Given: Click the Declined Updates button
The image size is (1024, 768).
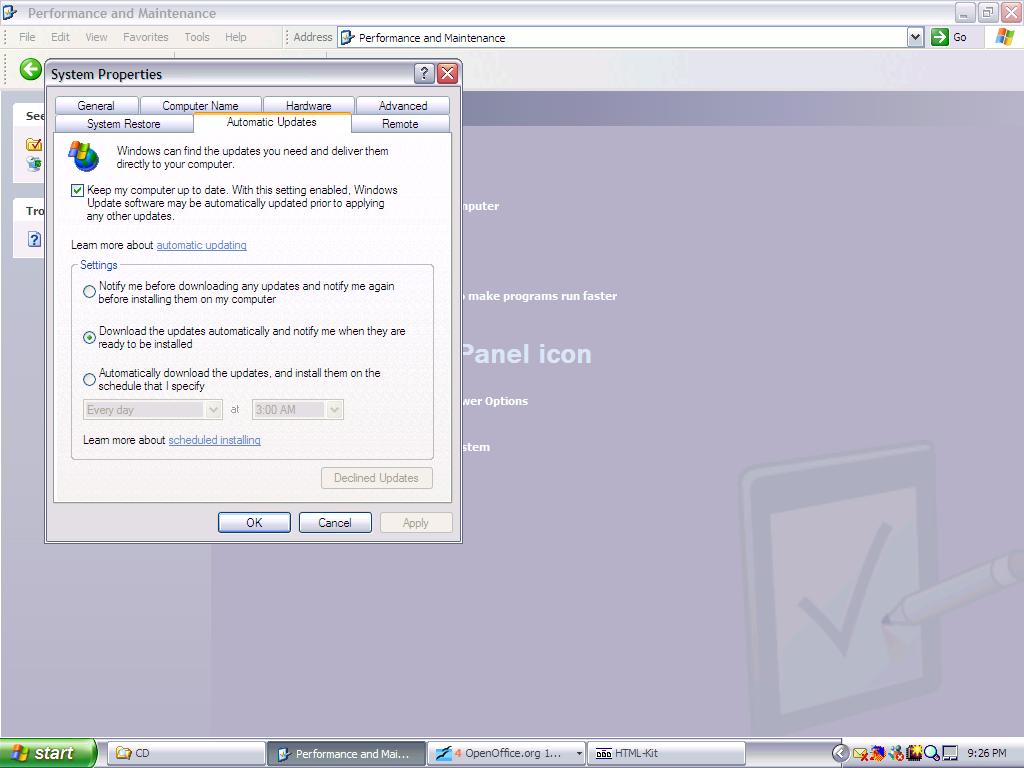Looking at the screenshot, I should tap(376, 478).
